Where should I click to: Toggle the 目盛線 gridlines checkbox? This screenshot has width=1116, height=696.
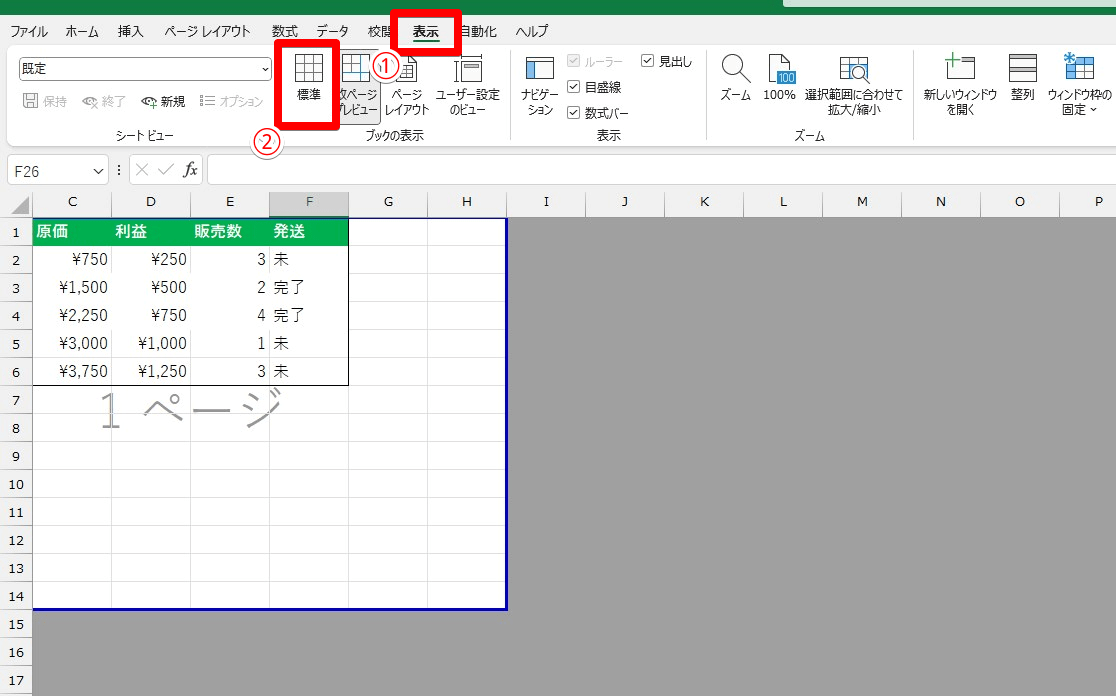point(574,87)
